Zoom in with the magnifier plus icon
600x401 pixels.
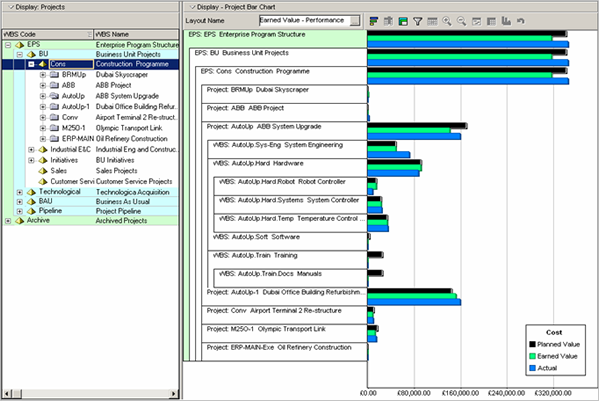click(x=447, y=21)
